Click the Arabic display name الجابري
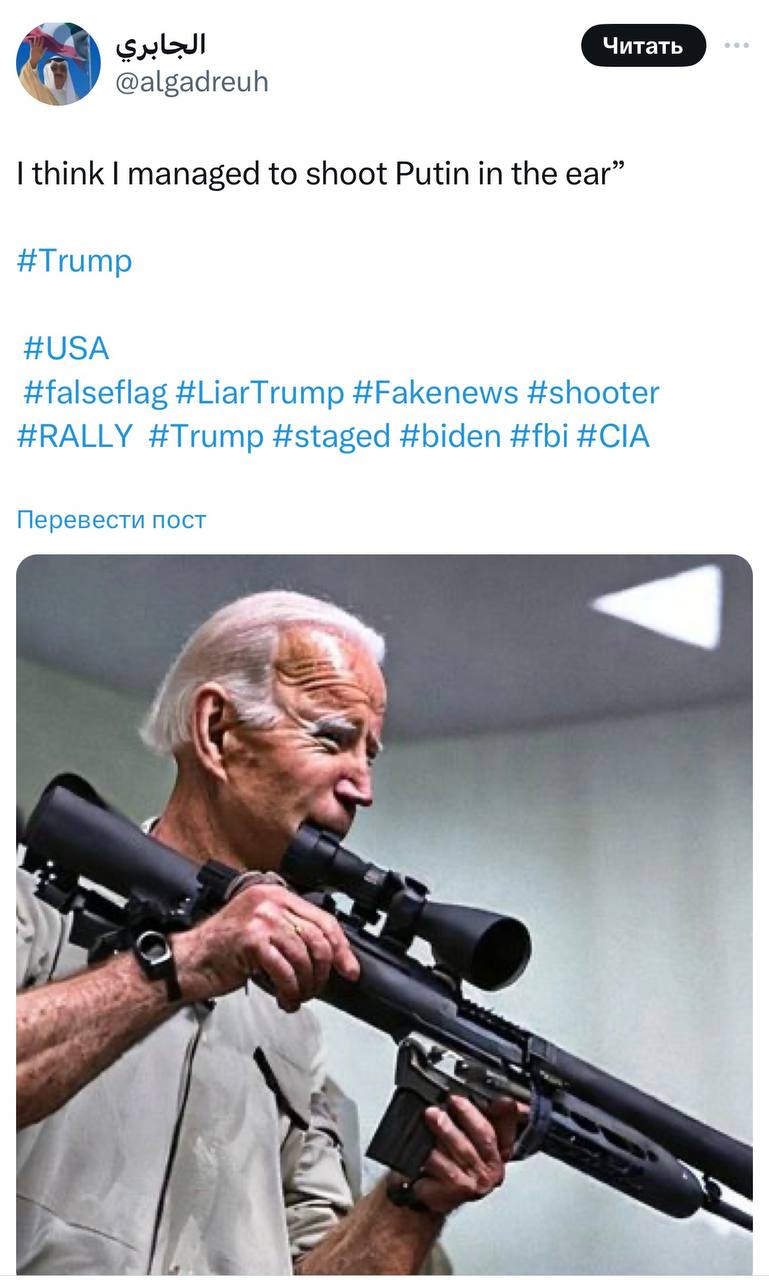This screenshot has width=769, height=1280. point(161,45)
